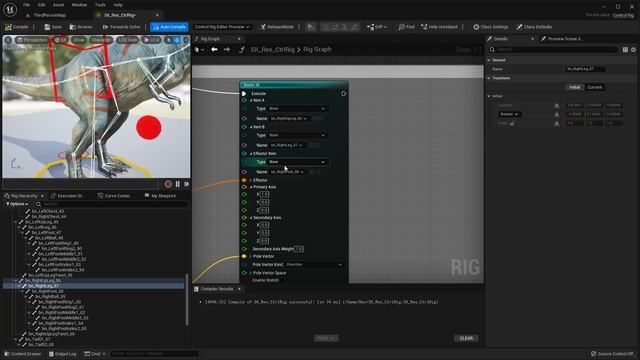This screenshot has width=640, height=360.
Task: Click the viewport play speed button
Action: [x=151, y=40]
